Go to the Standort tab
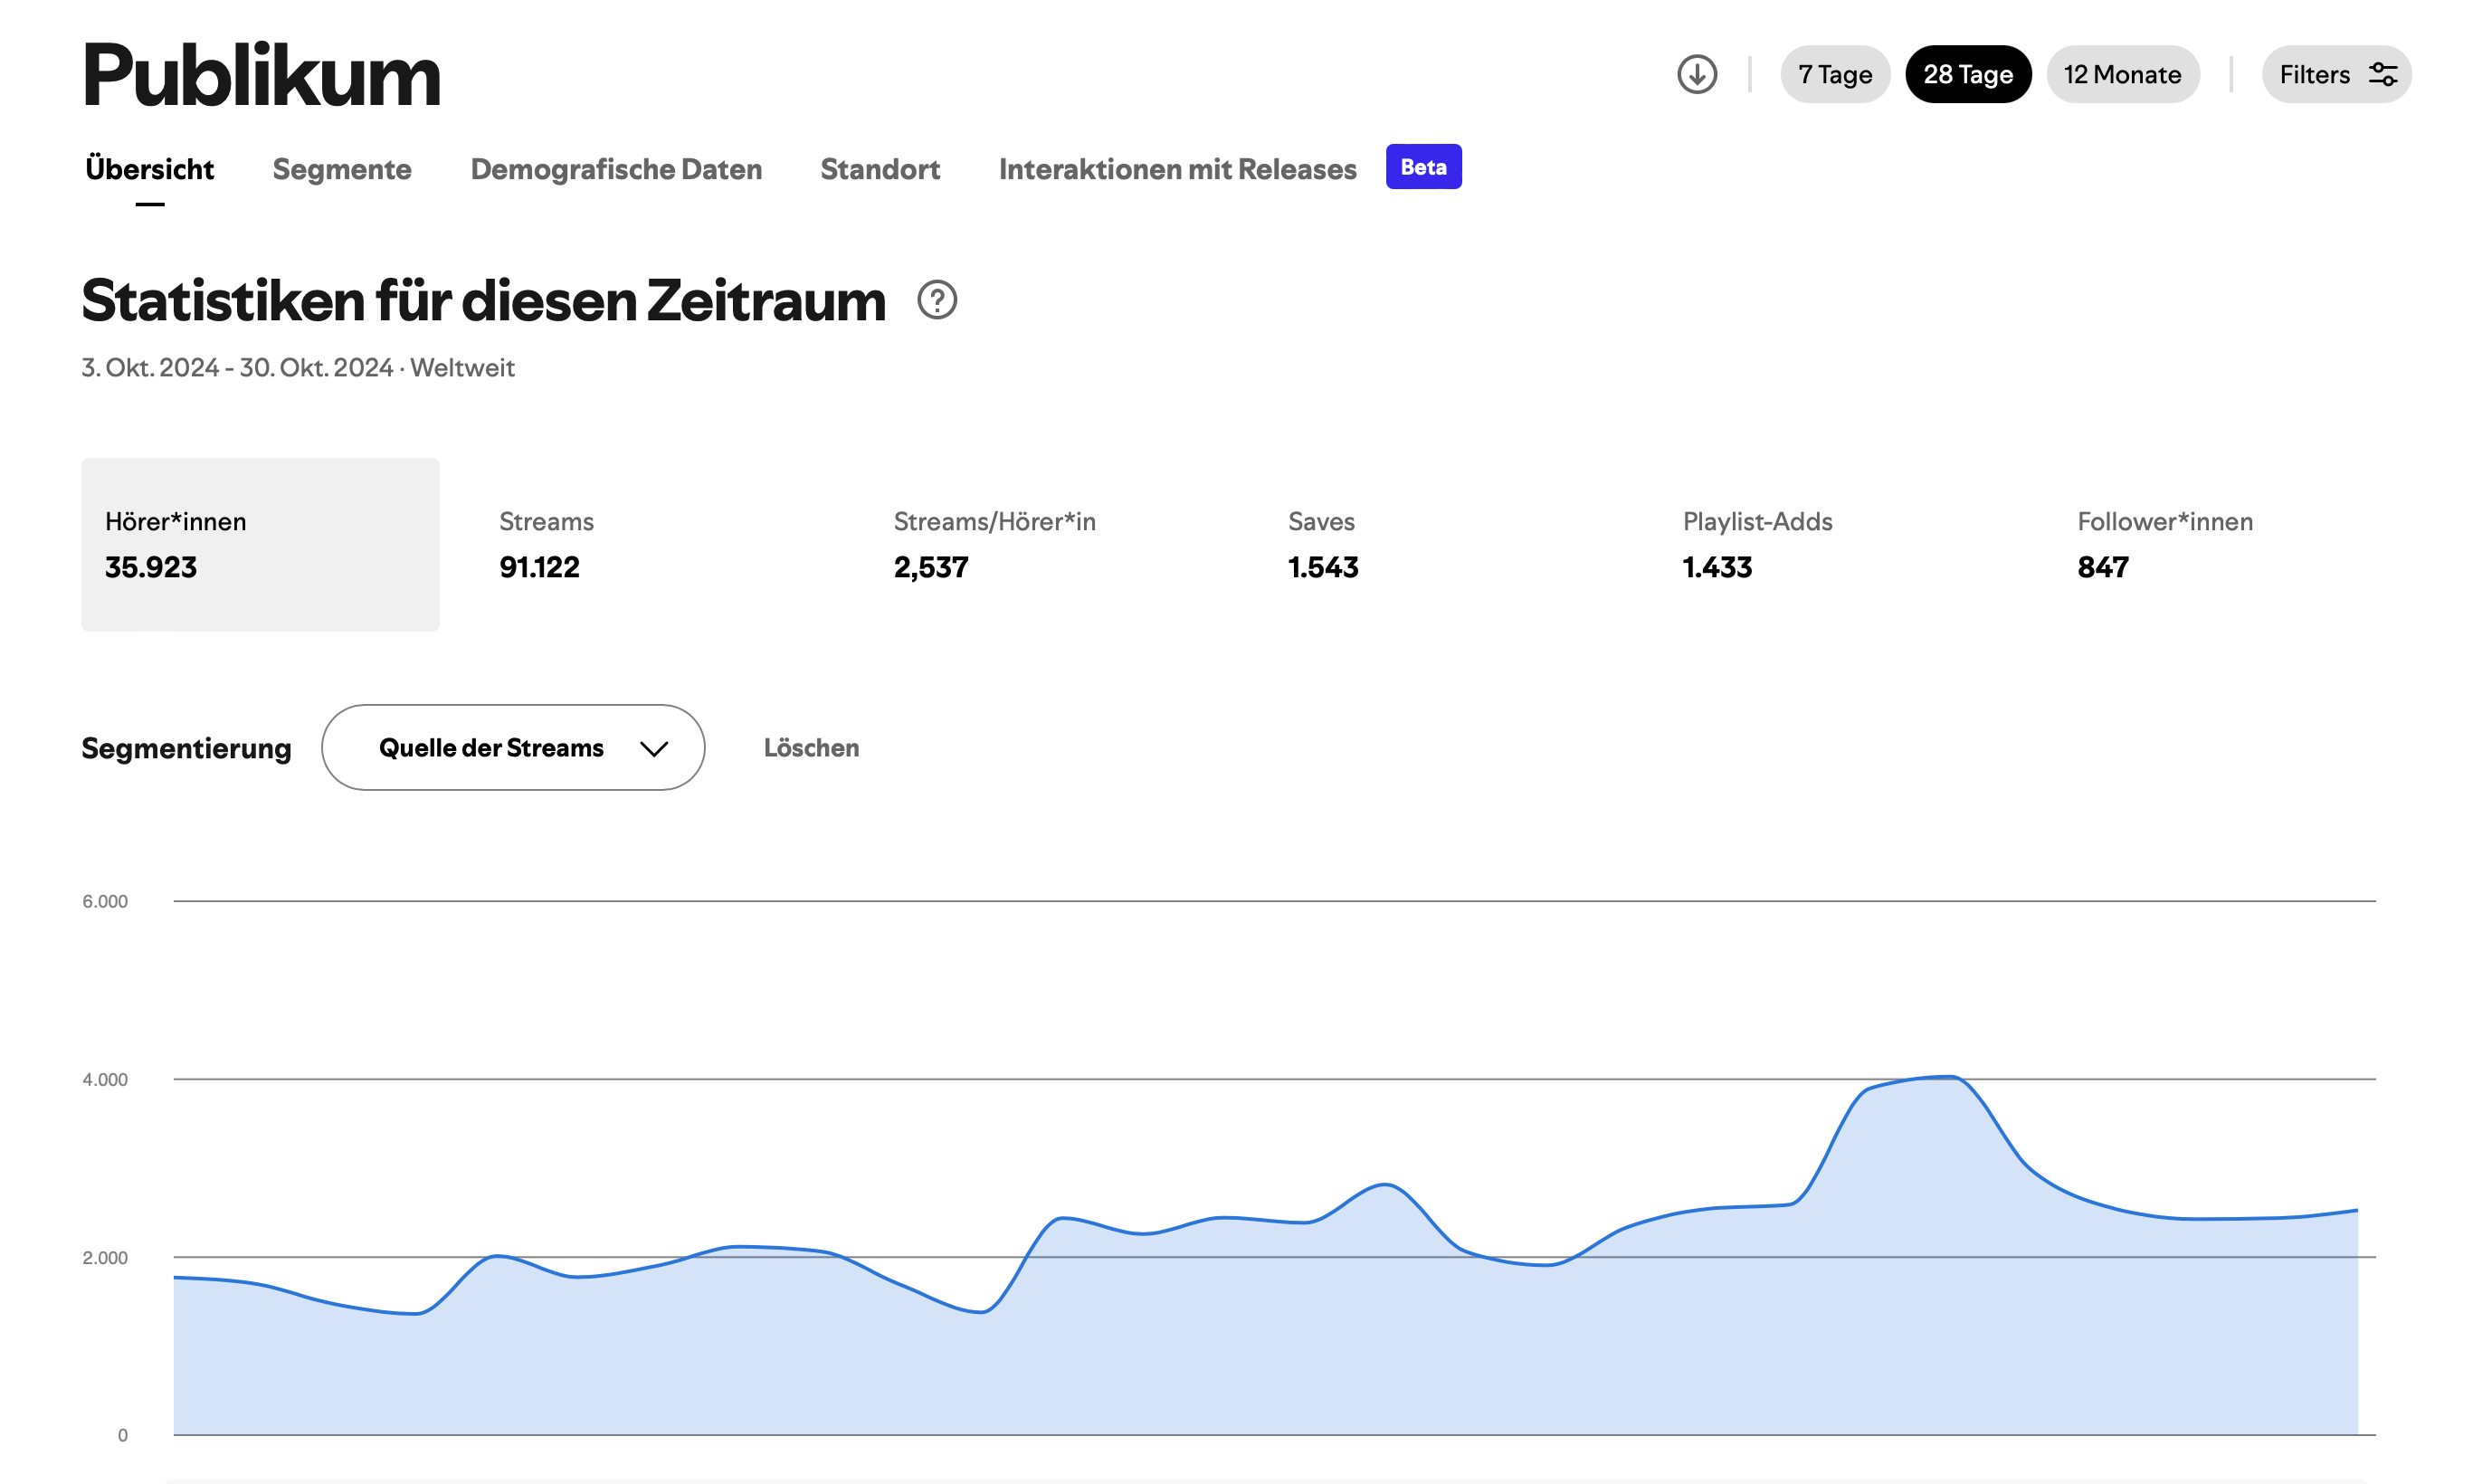Image resolution: width=2492 pixels, height=1484 pixels. (880, 169)
